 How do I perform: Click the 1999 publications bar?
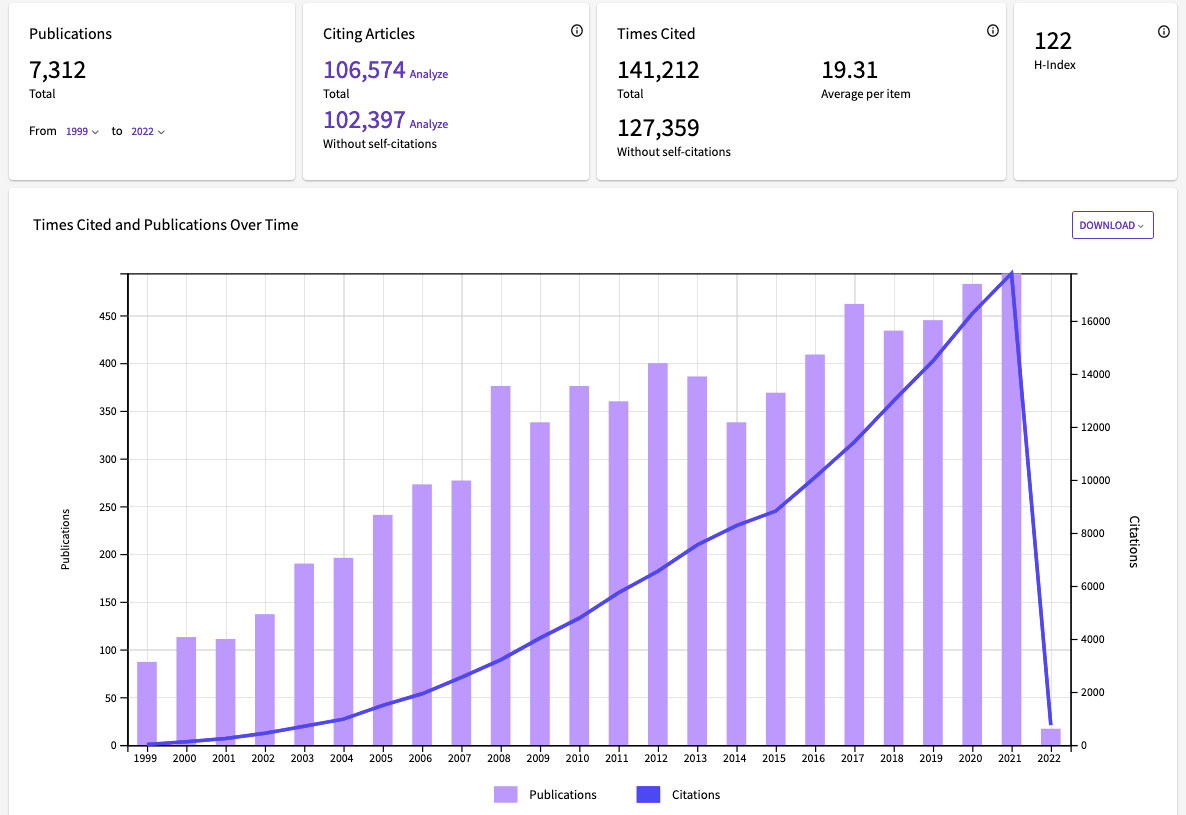147,703
